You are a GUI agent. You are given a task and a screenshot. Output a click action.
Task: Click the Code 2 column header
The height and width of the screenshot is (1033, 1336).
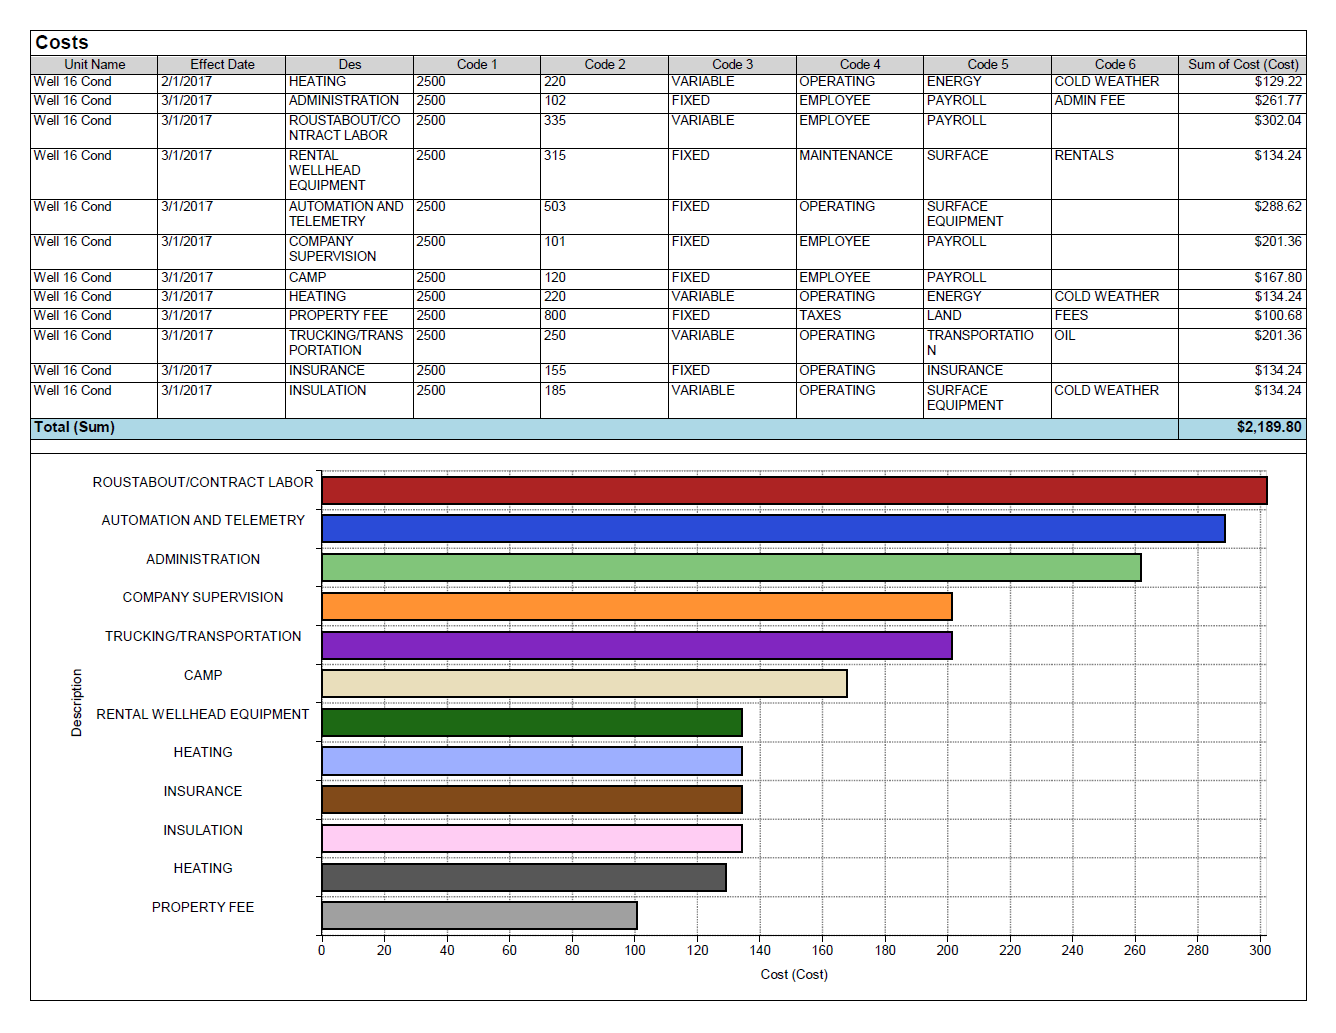605,64
